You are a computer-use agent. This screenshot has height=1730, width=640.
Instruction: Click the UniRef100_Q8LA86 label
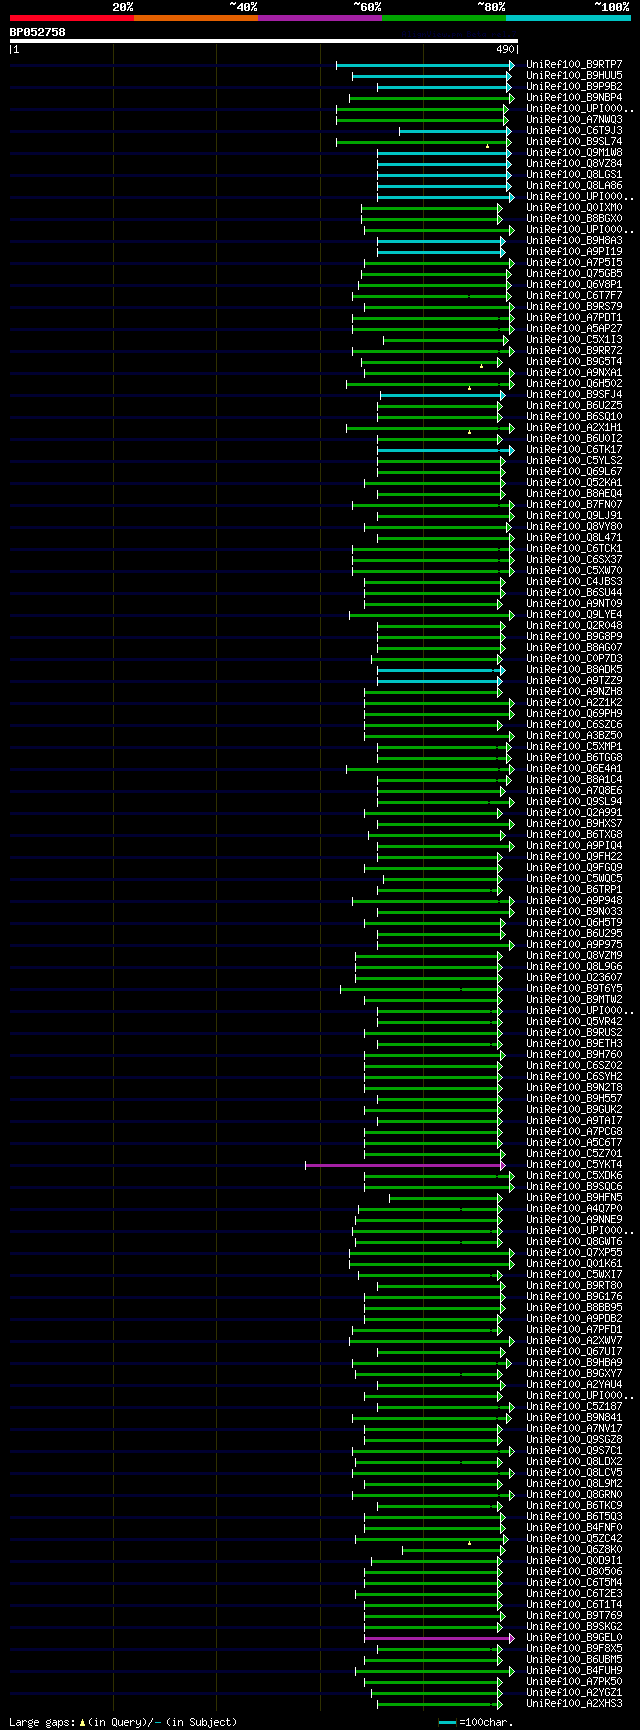pos(574,185)
